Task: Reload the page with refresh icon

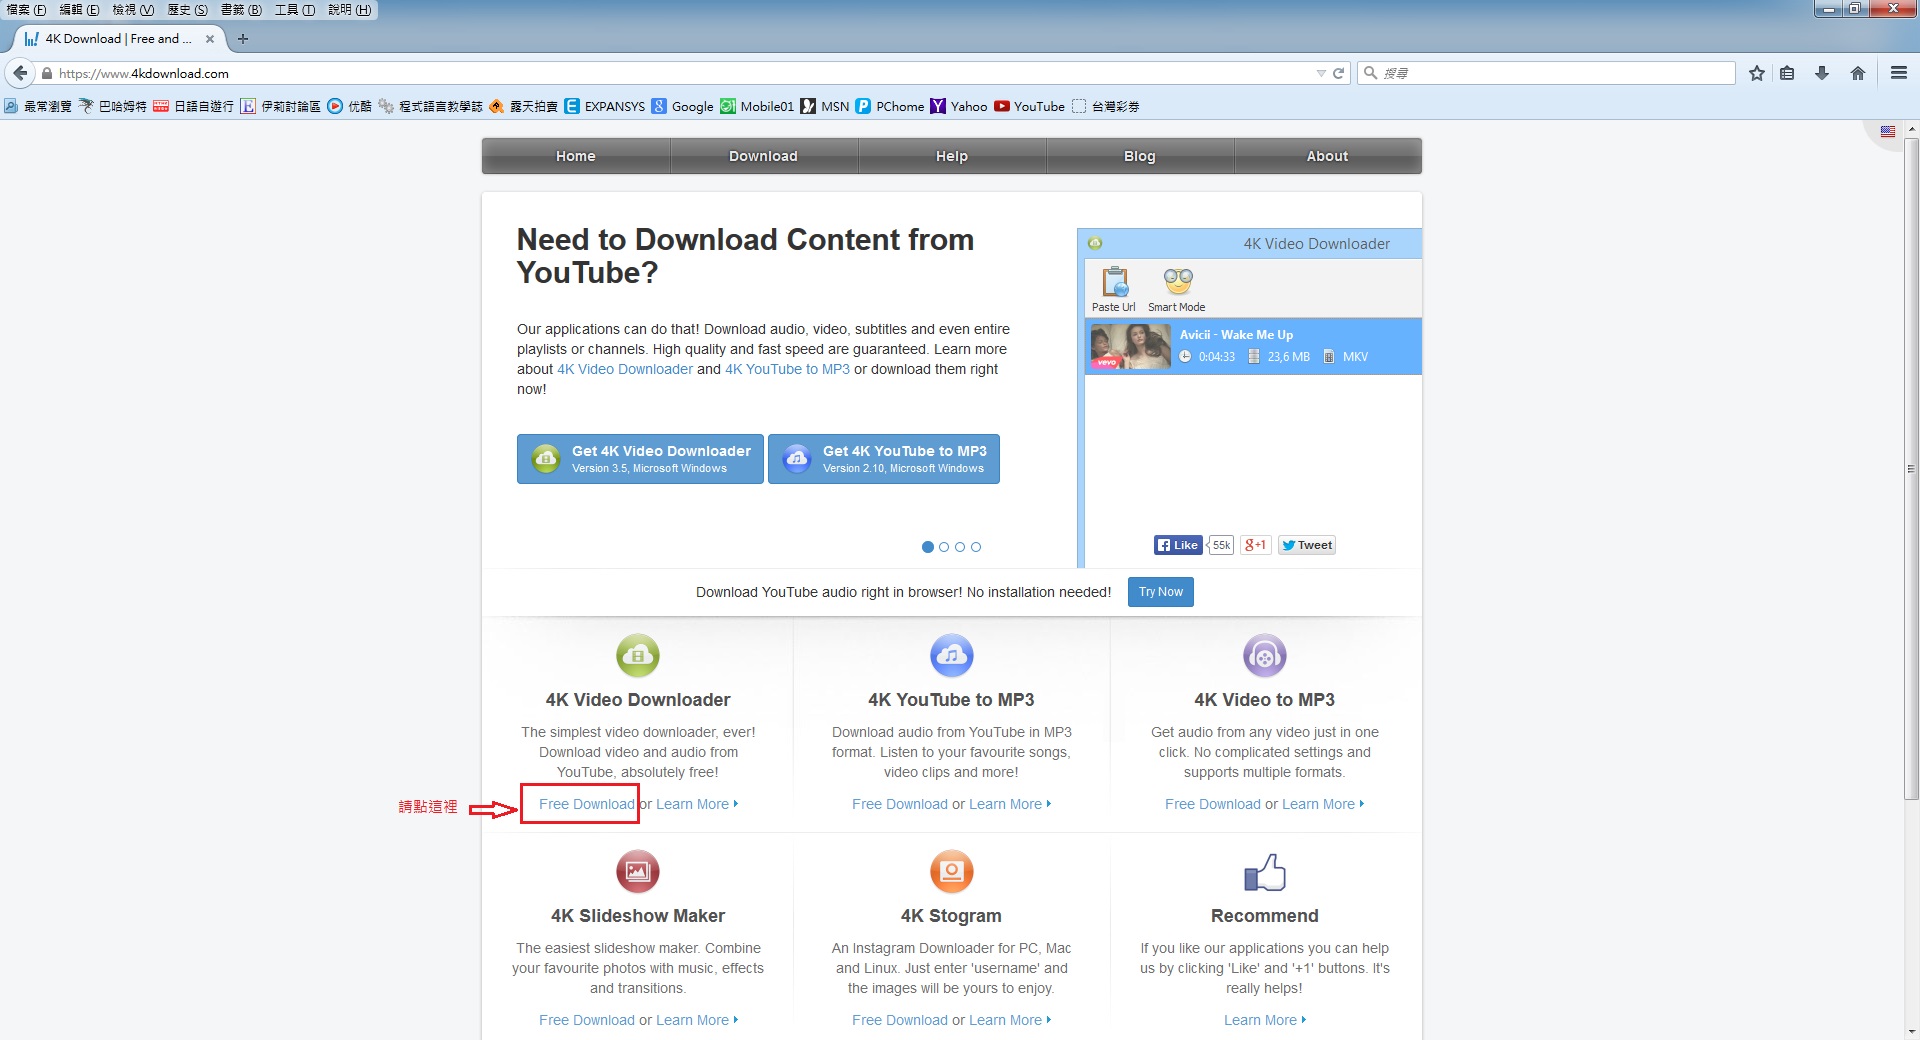Action: pos(1338,73)
